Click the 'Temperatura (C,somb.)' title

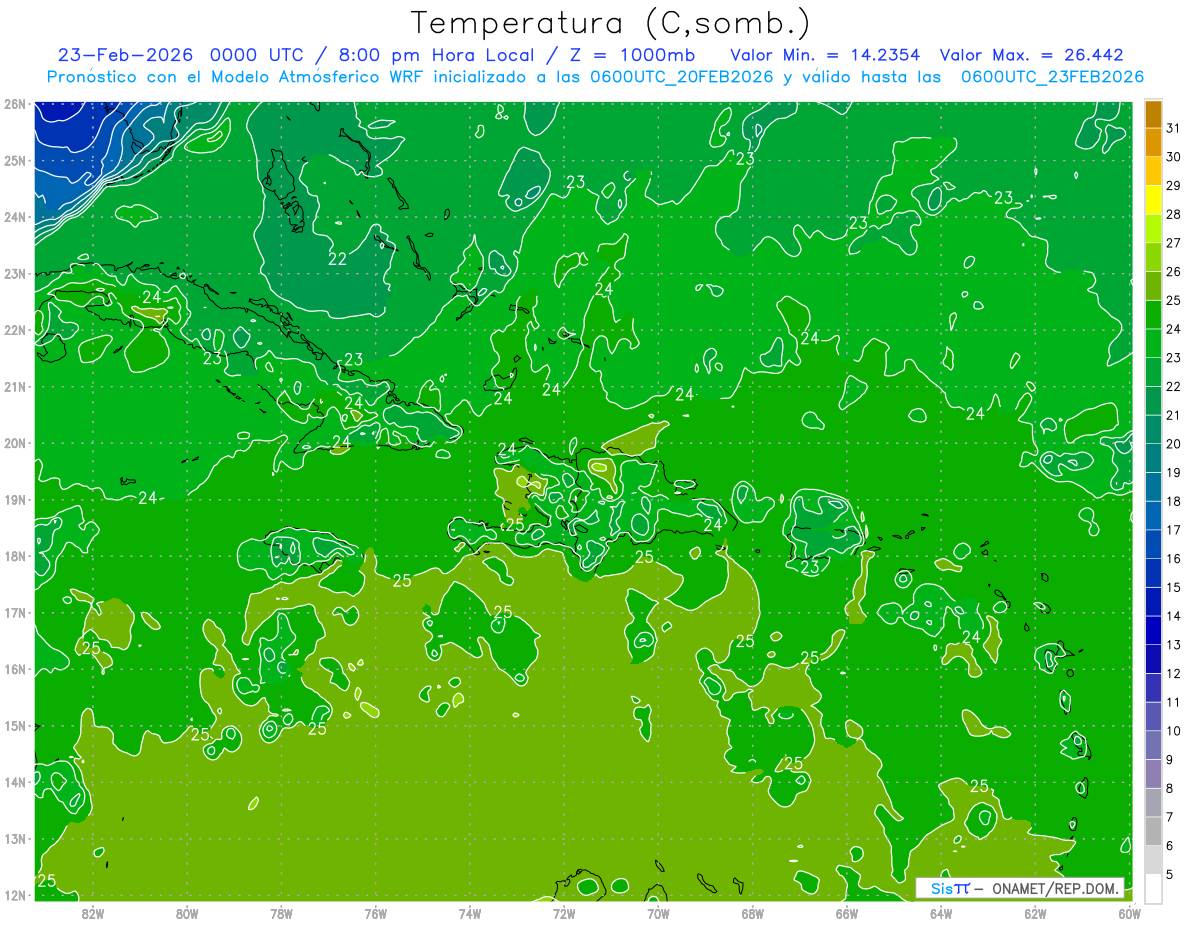click(611, 22)
